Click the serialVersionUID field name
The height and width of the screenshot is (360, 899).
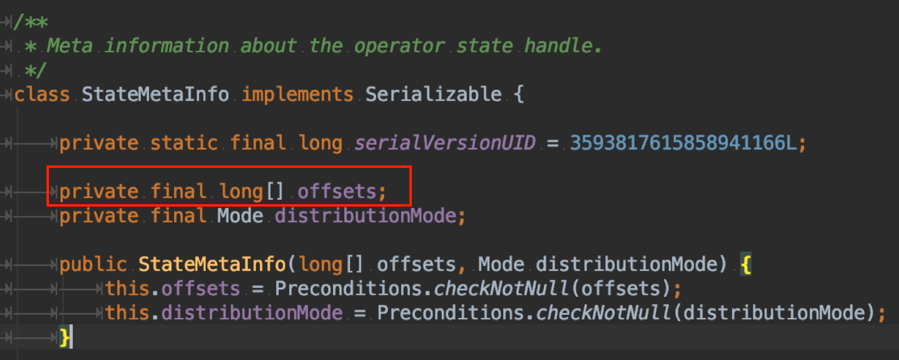click(445, 143)
